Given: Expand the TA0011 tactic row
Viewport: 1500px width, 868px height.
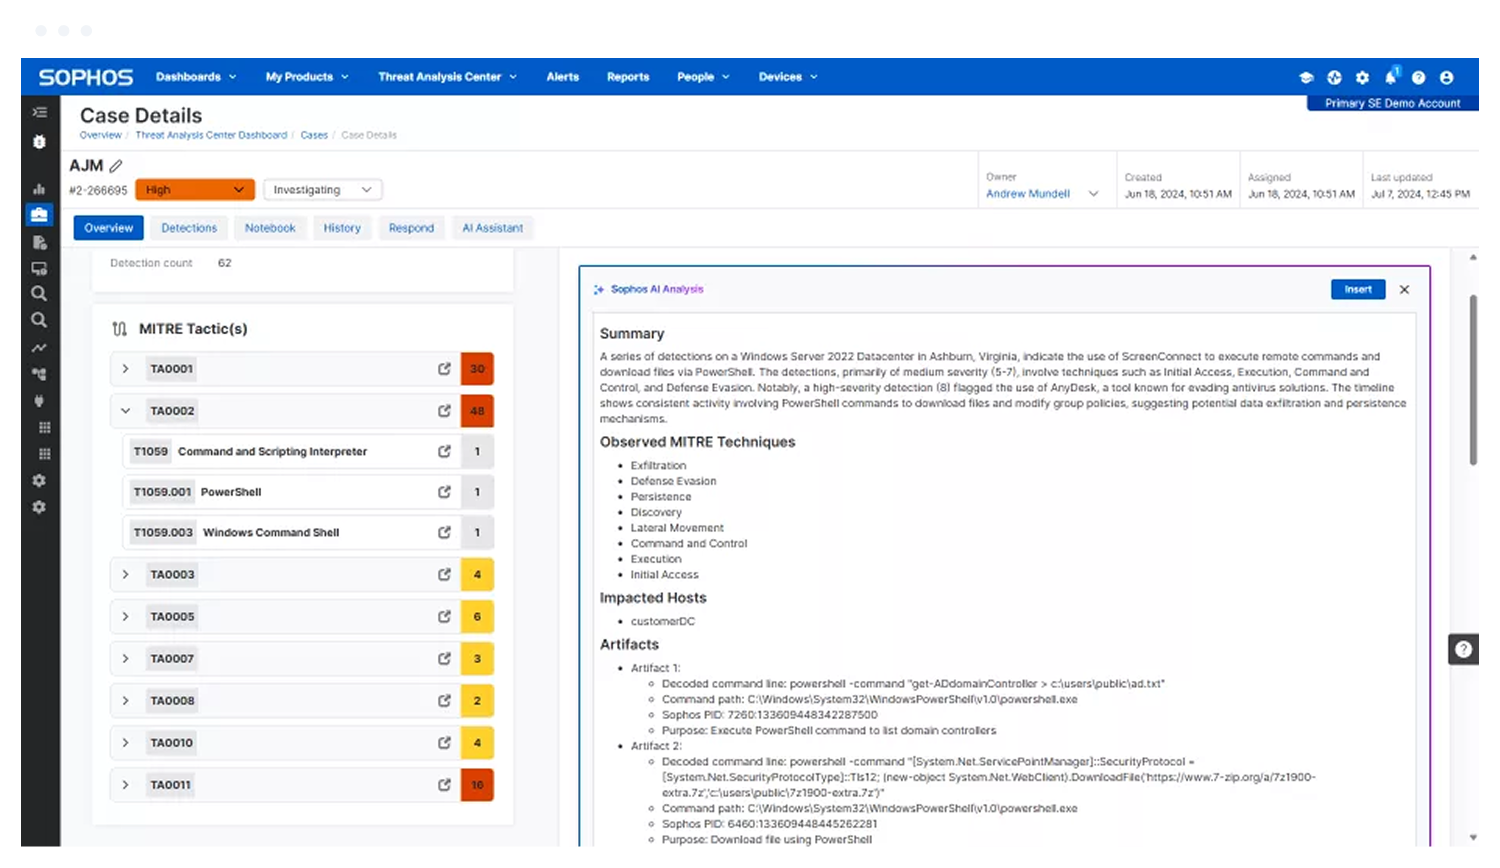Looking at the screenshot, I should [x=125, y=785].
